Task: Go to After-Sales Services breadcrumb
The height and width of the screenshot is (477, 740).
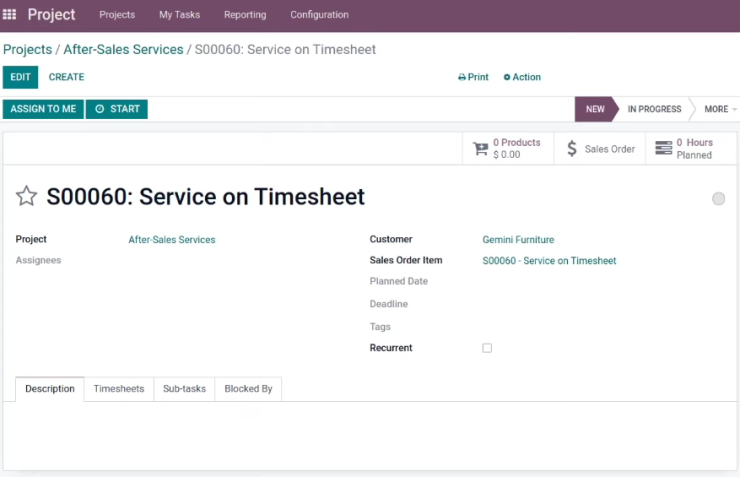Action: point(123,50)
